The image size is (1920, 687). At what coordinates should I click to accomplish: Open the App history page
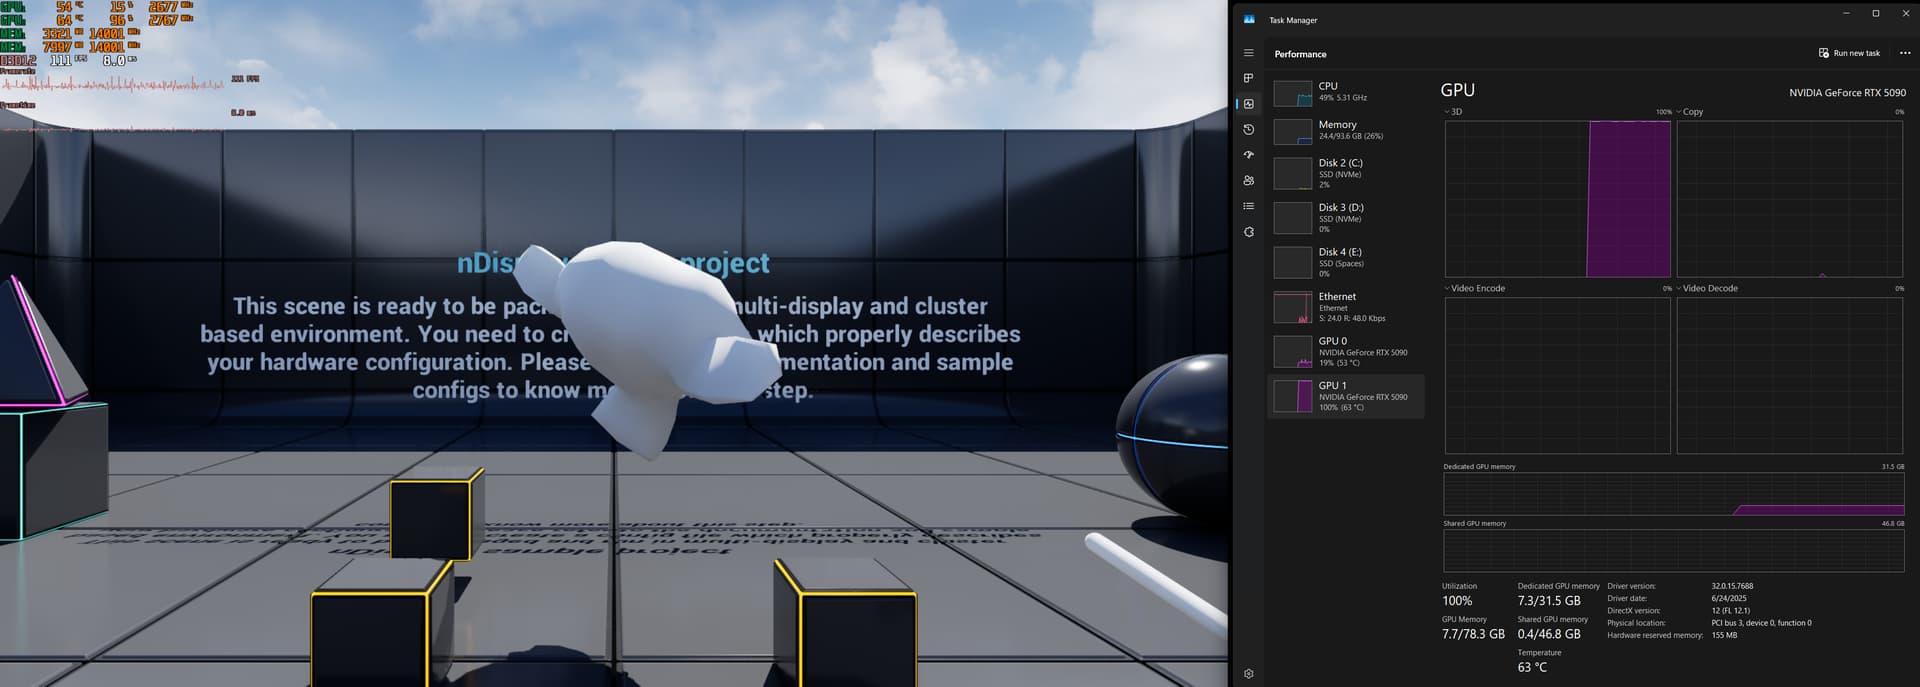click(1248, 130)
